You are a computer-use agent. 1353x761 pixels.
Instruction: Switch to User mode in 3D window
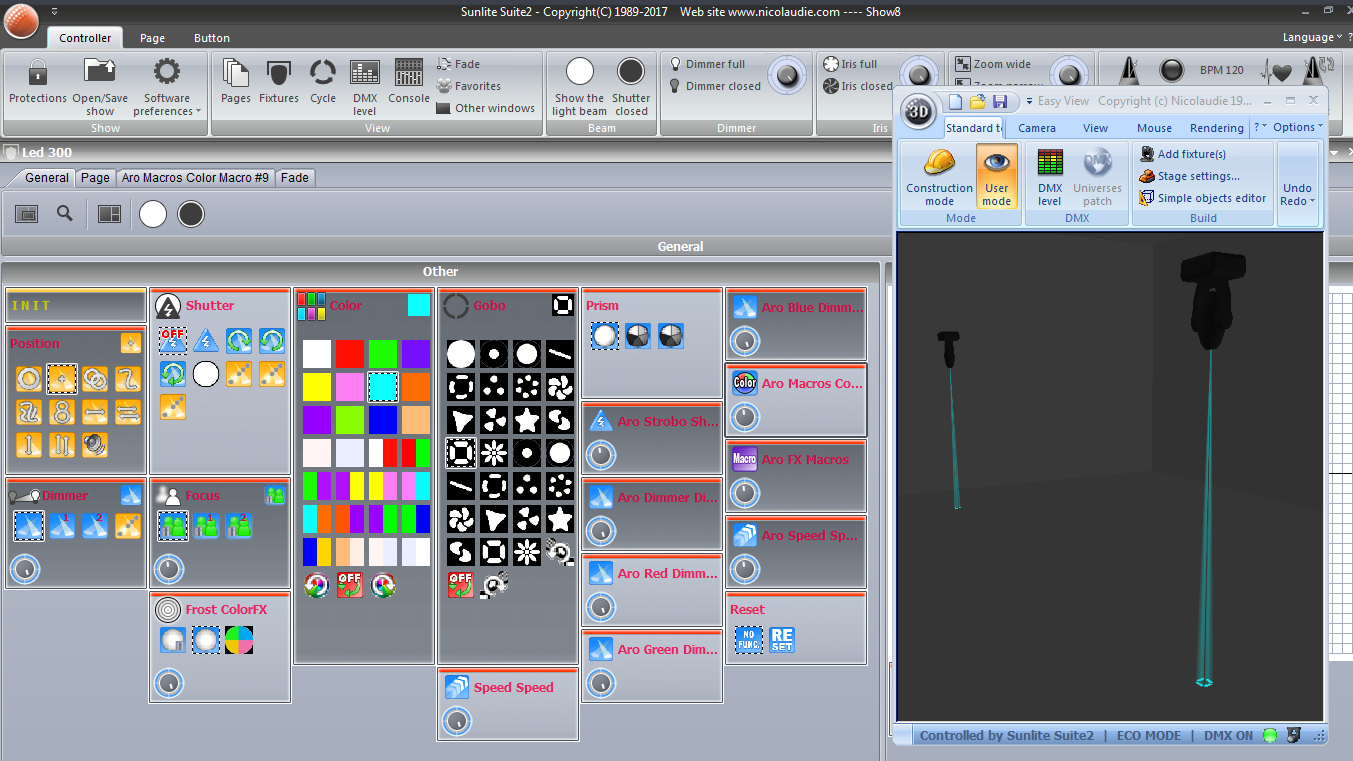coord(996,177)
